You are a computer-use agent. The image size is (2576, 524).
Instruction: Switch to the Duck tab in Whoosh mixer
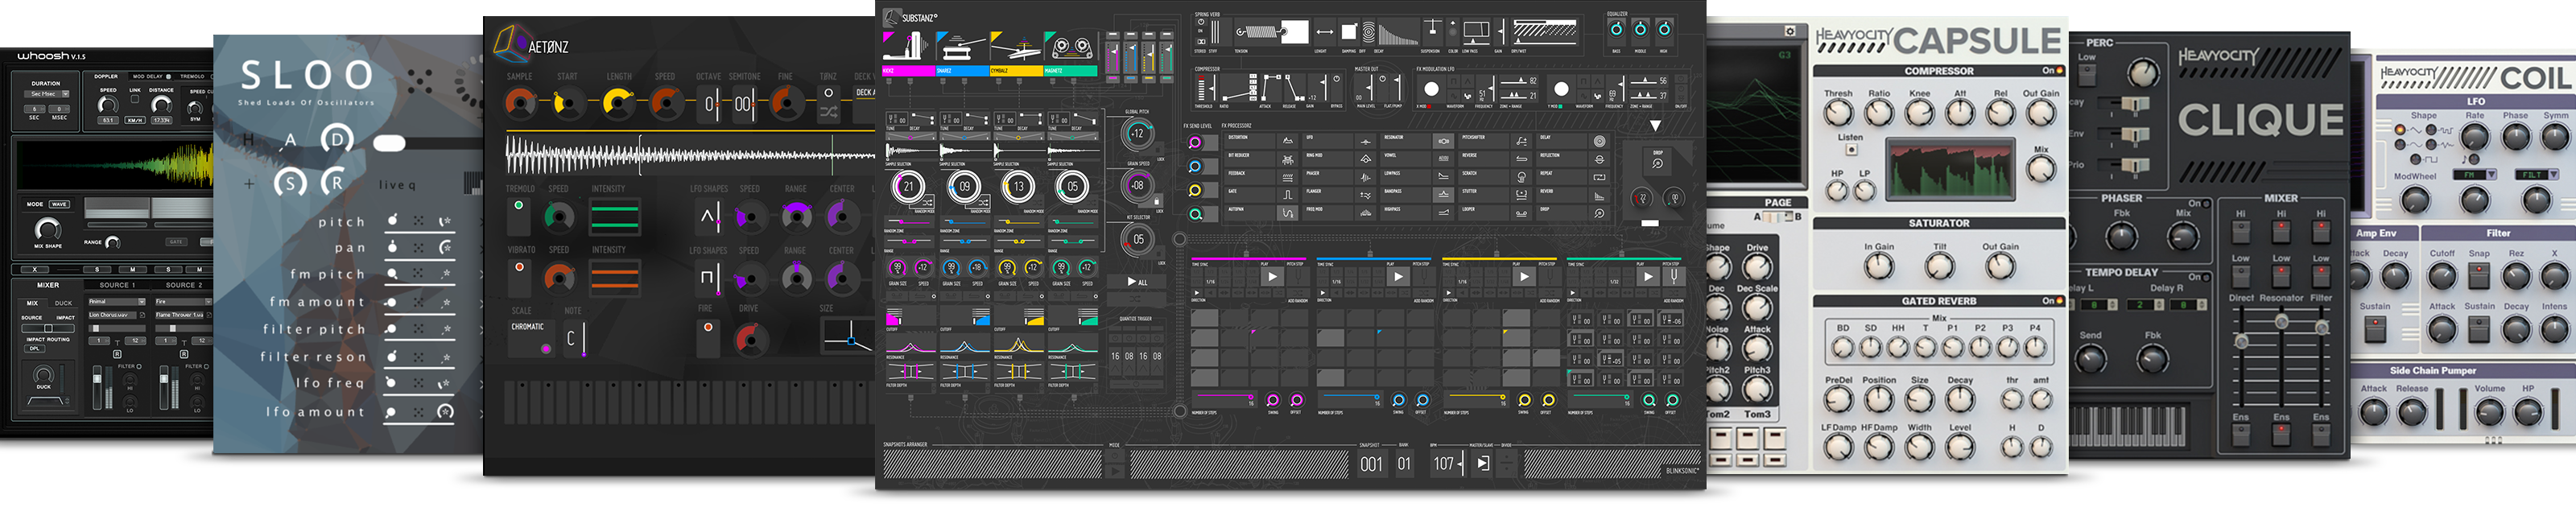pyautogui.click(x=64, y=303)
